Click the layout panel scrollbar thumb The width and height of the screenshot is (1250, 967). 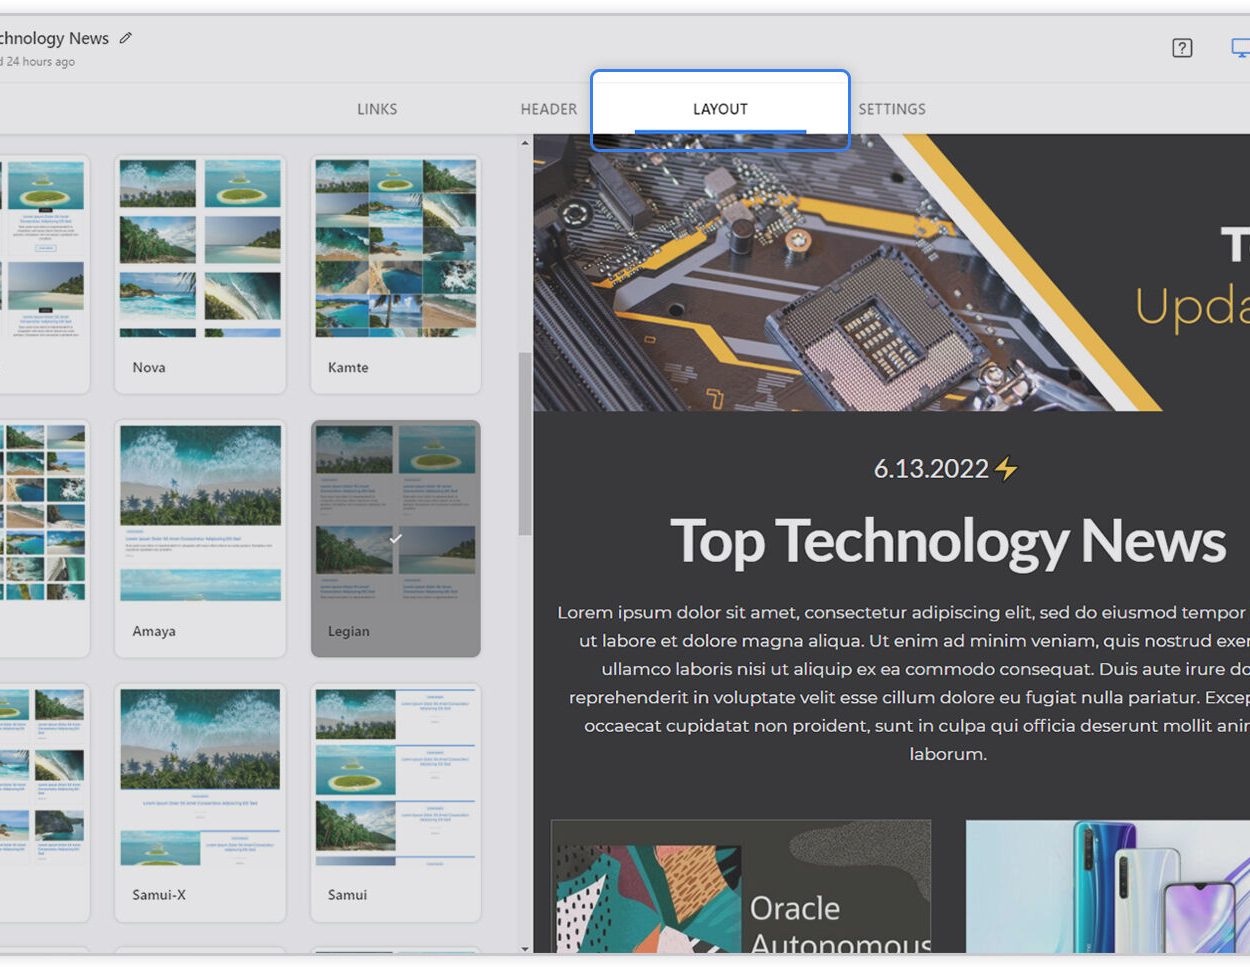pyautogui.click(x=525, y=444)
